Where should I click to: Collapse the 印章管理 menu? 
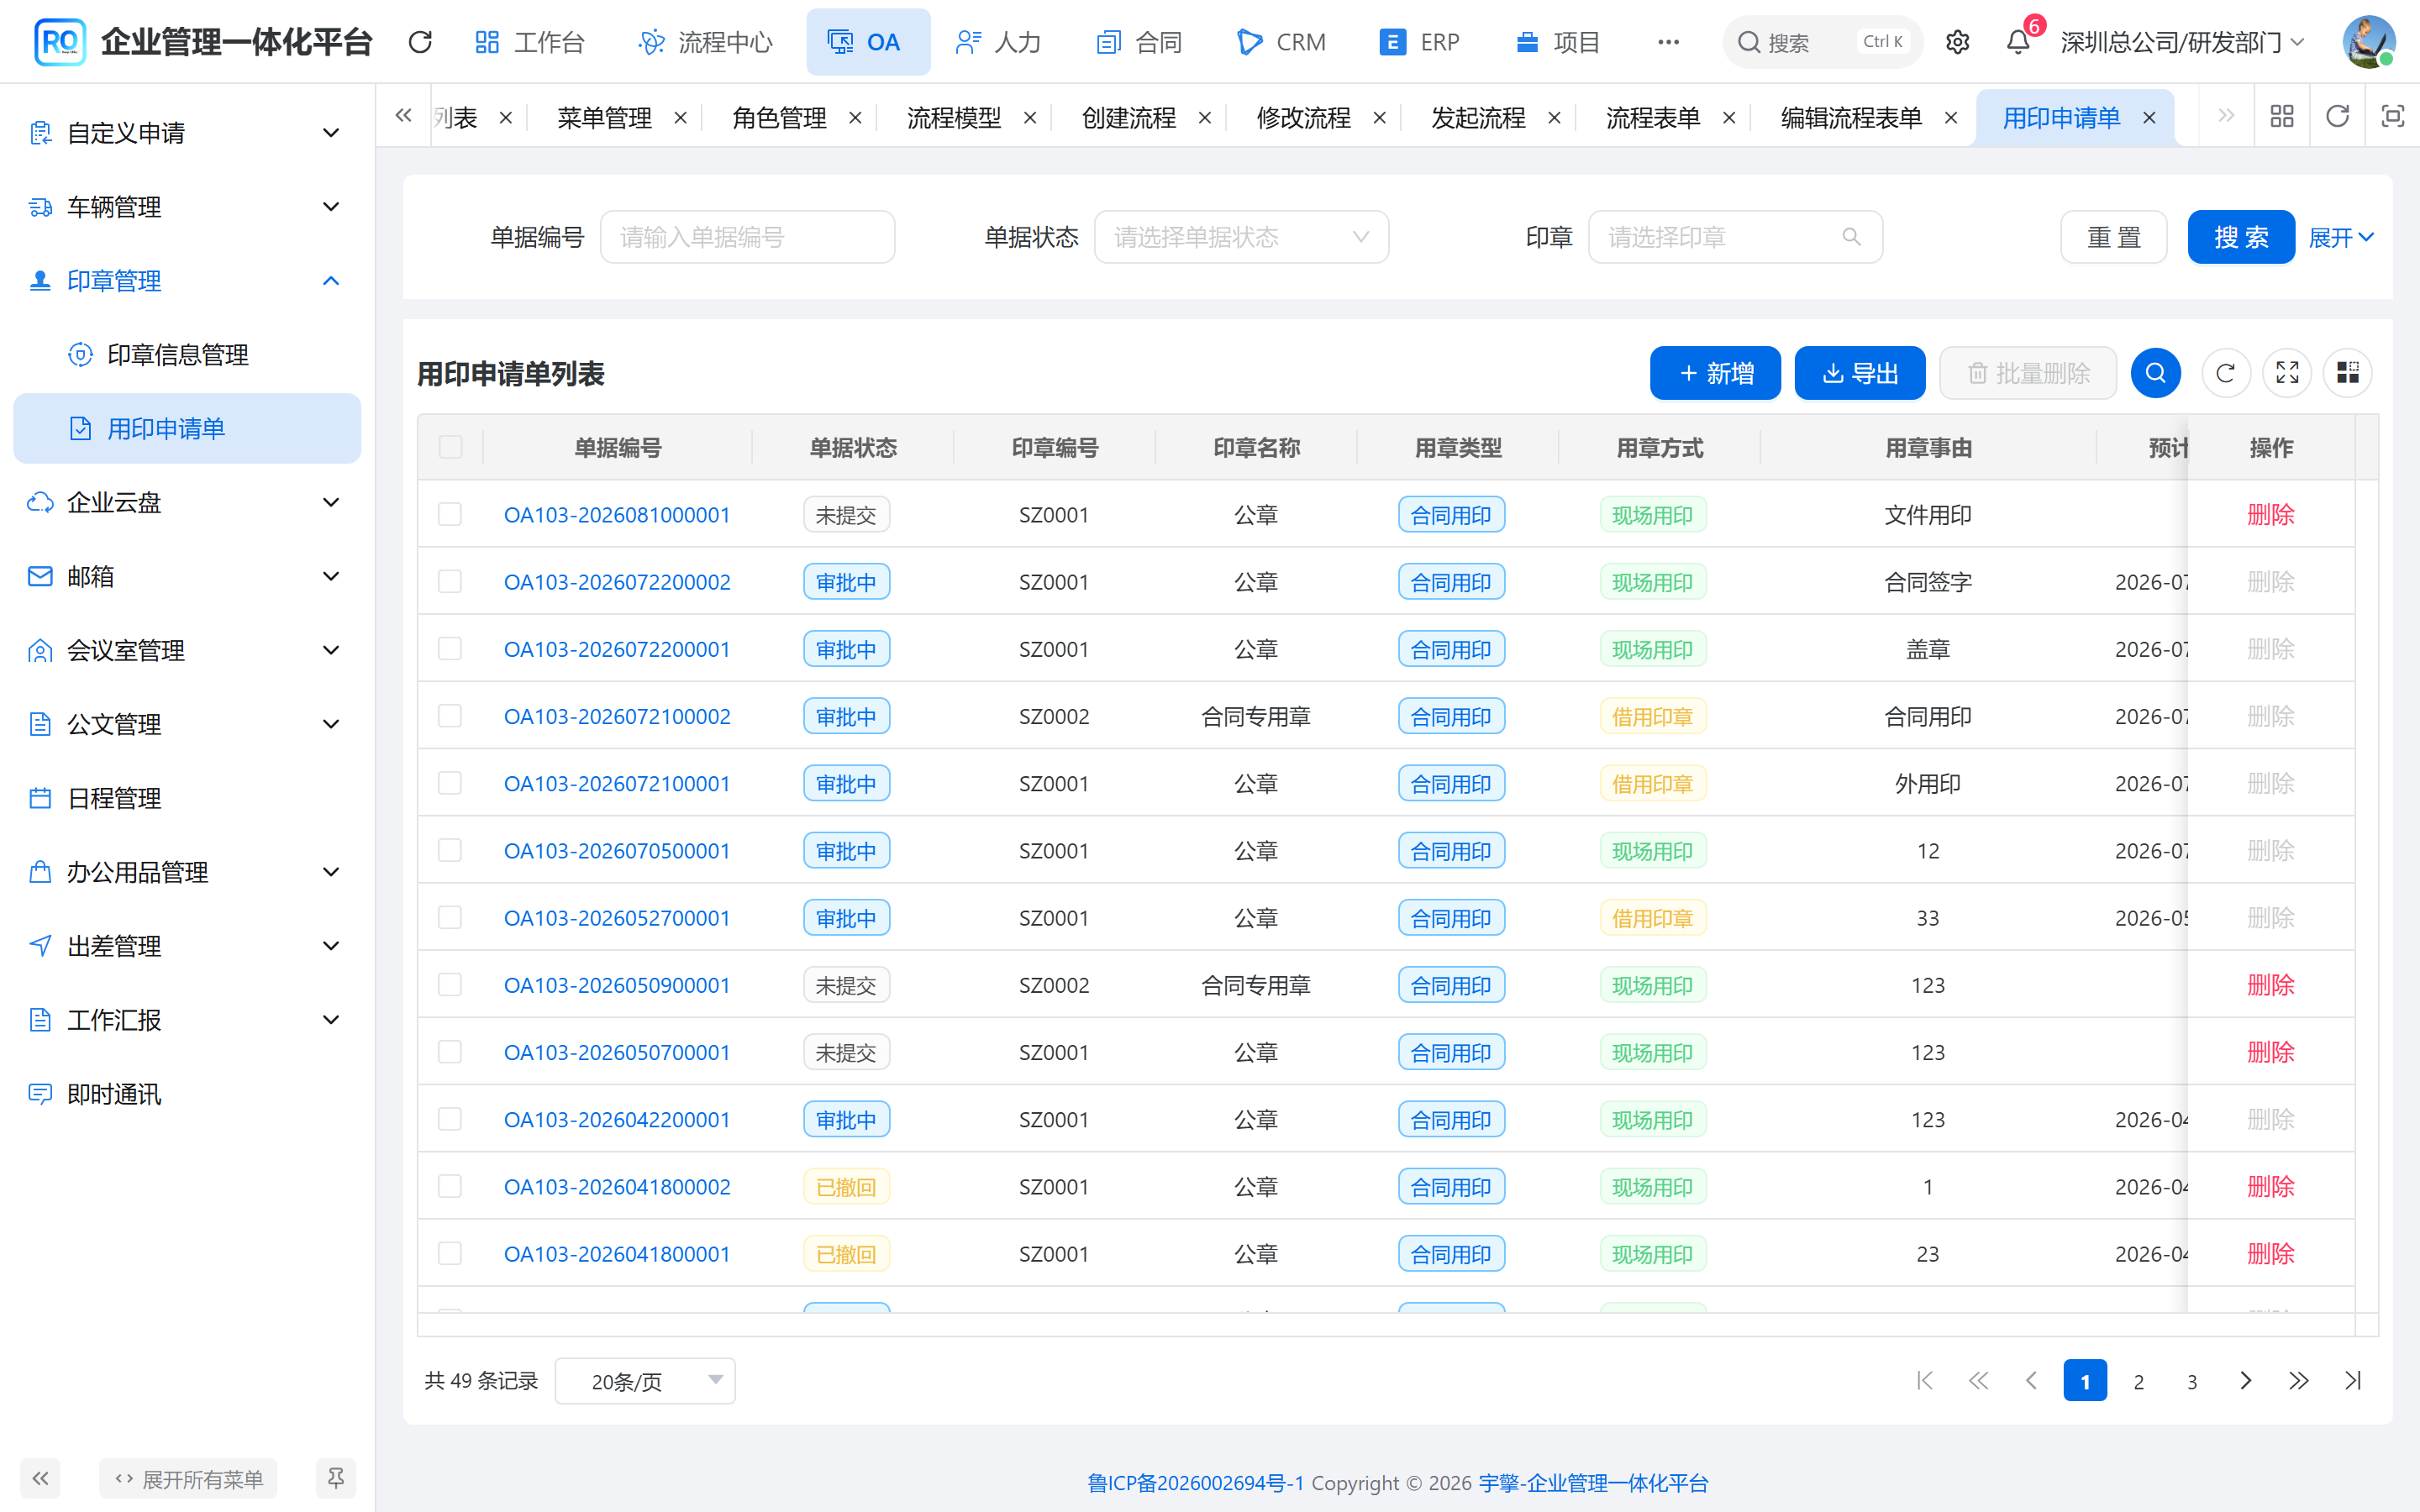(187, 281)
